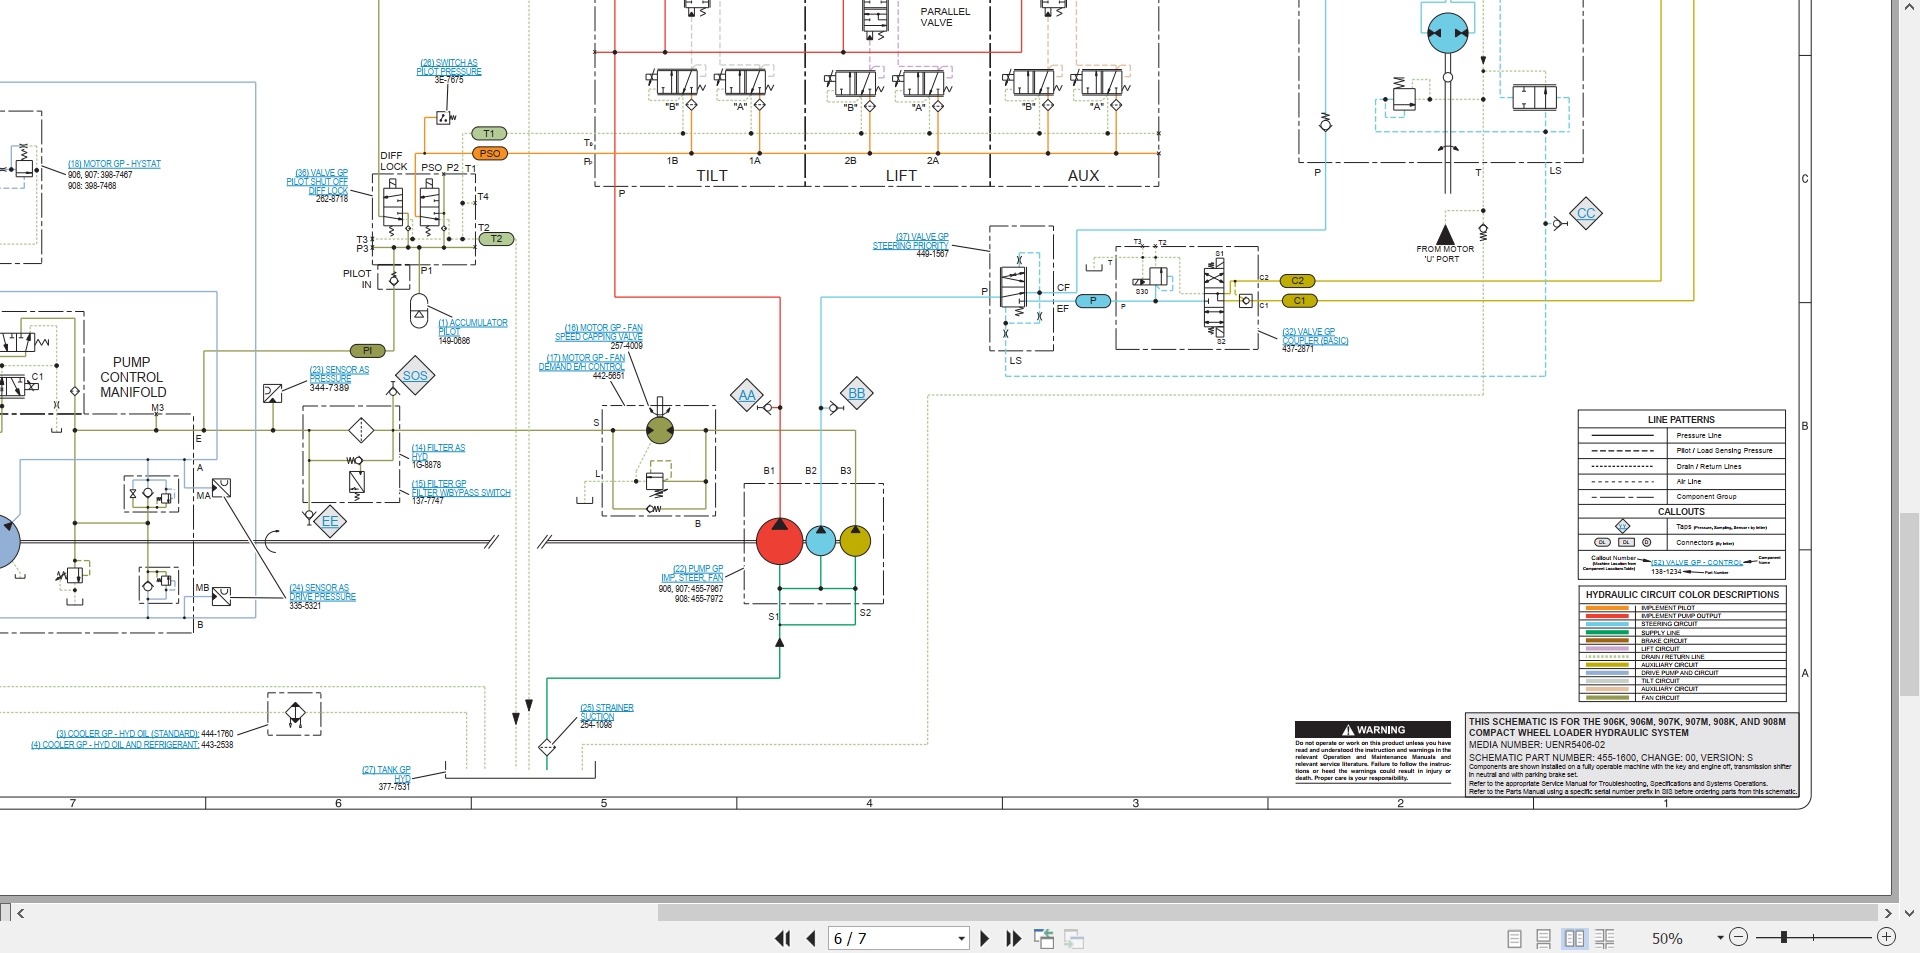The width and height of the screenshot is (1920, 953).
Task: Open the (26) SWITCH AS PILOT PRESSURE link
Action: pos(449,67)
